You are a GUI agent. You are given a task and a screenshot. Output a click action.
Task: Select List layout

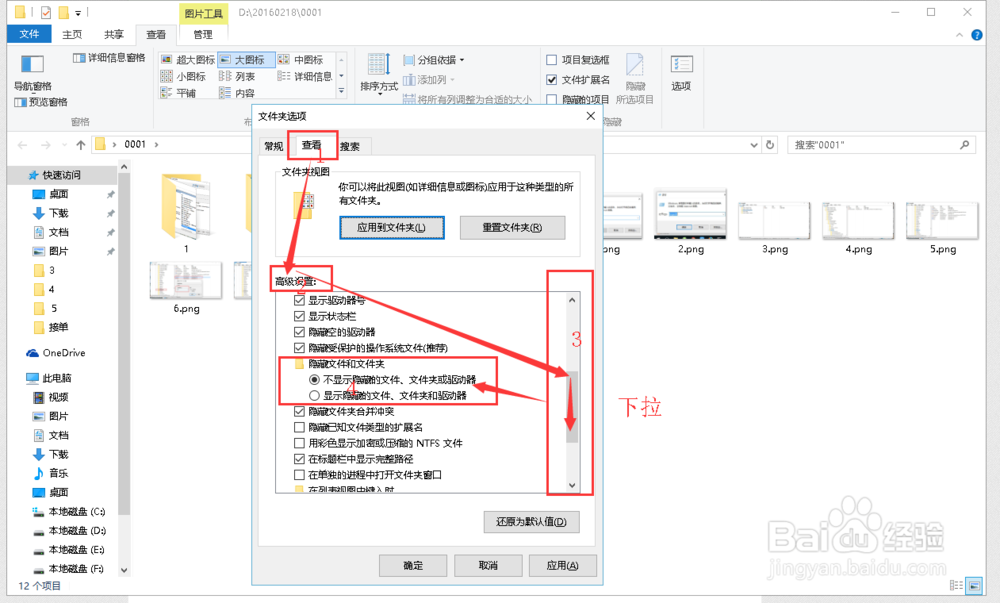coord(237,76)
